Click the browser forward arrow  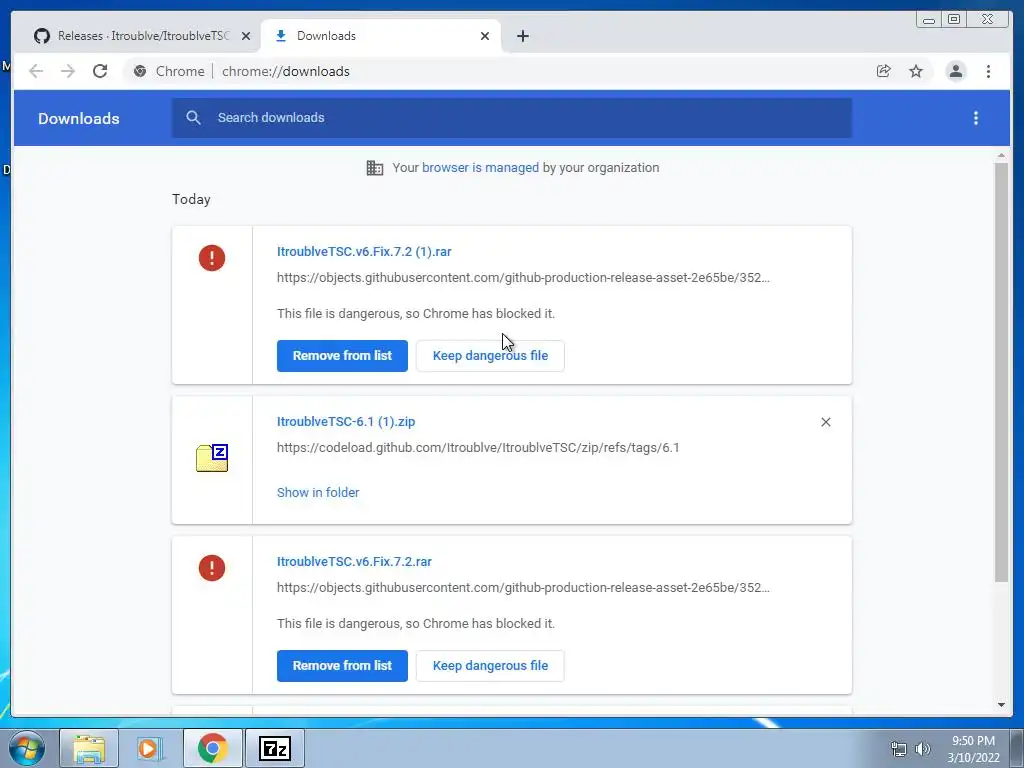pyautogui.click(x=68, y=71)
